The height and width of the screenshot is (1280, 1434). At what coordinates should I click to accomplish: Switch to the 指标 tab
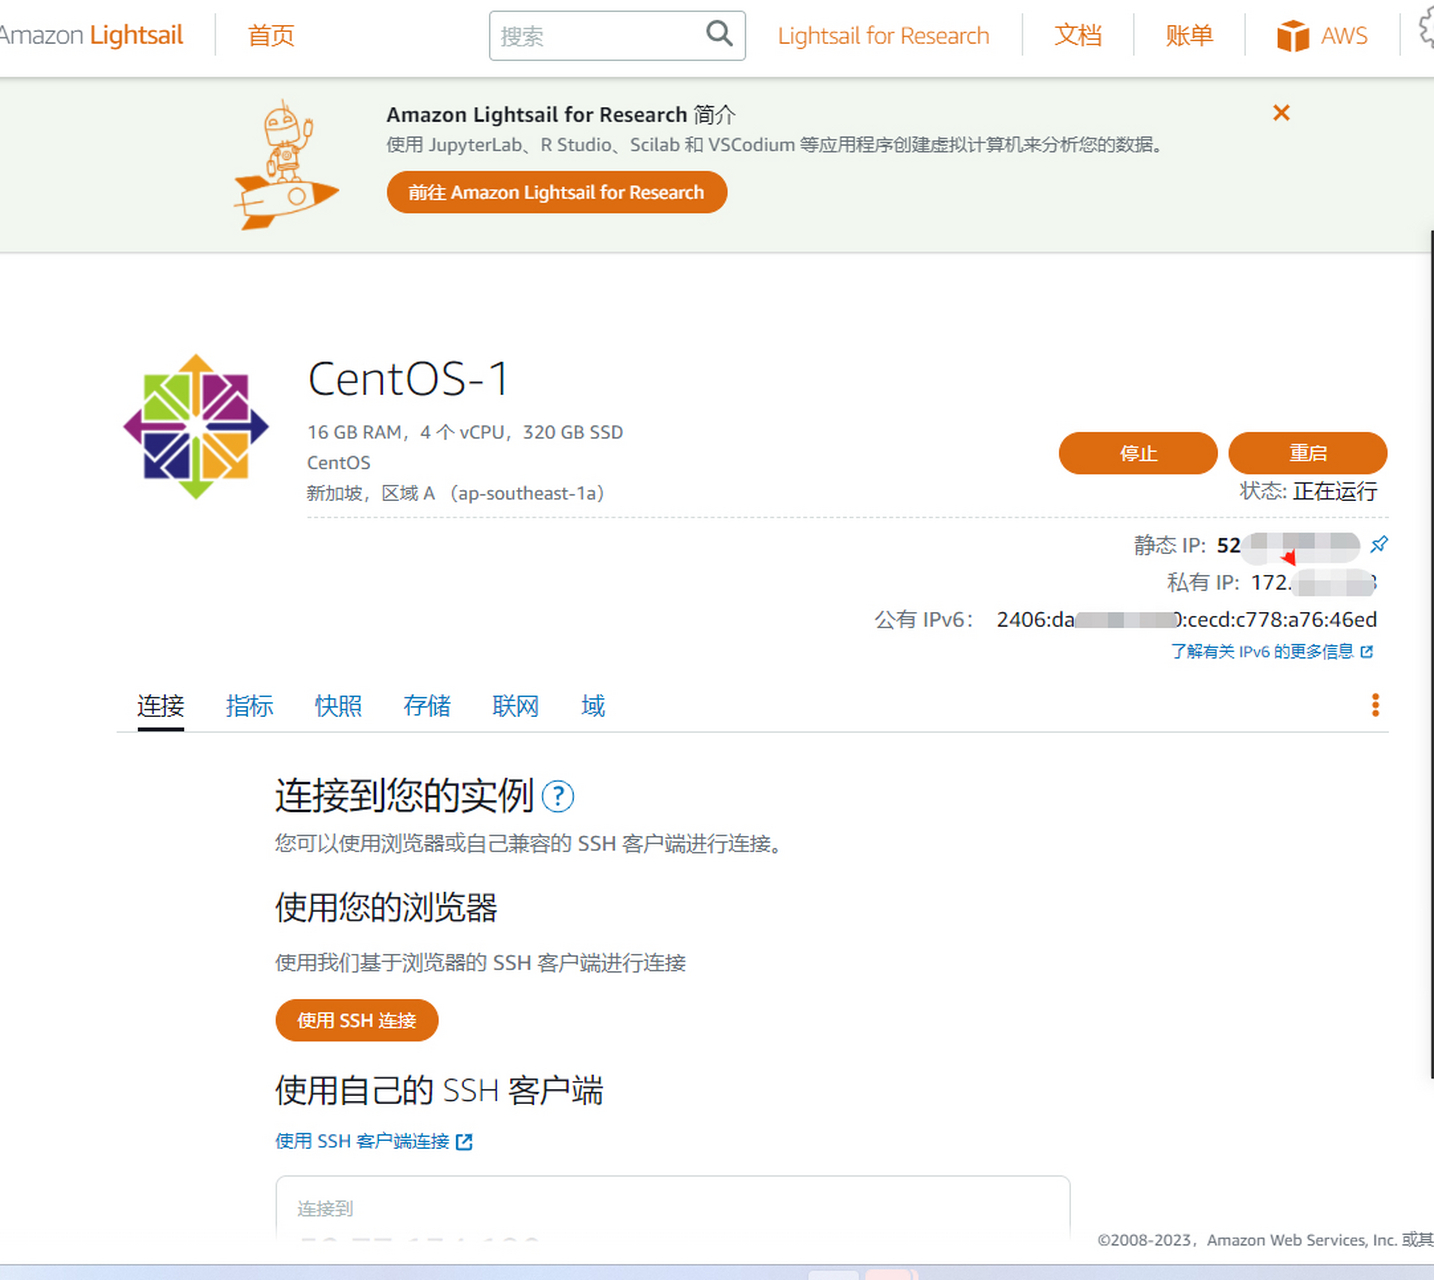pyautogui.click(x=249, y=706)
